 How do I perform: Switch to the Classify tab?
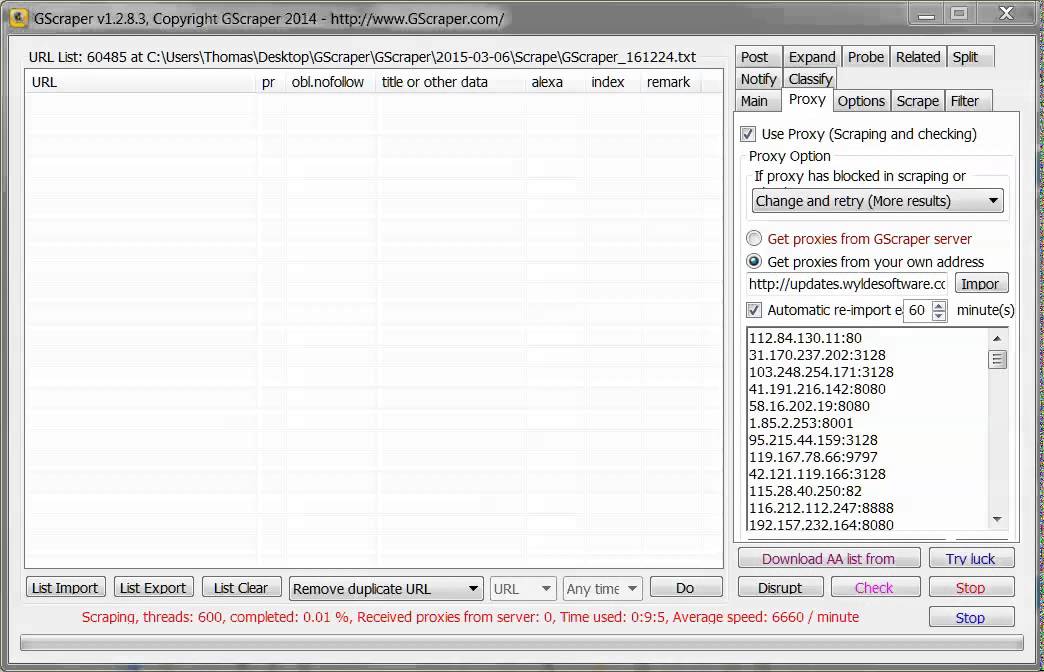810,79
